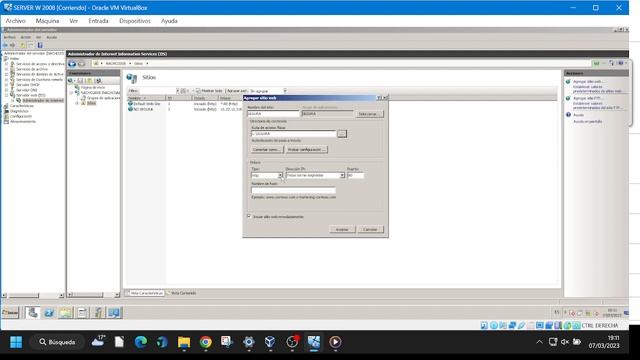Focus the Filtro text box
640x360 pixels.
tap(158, 91)
